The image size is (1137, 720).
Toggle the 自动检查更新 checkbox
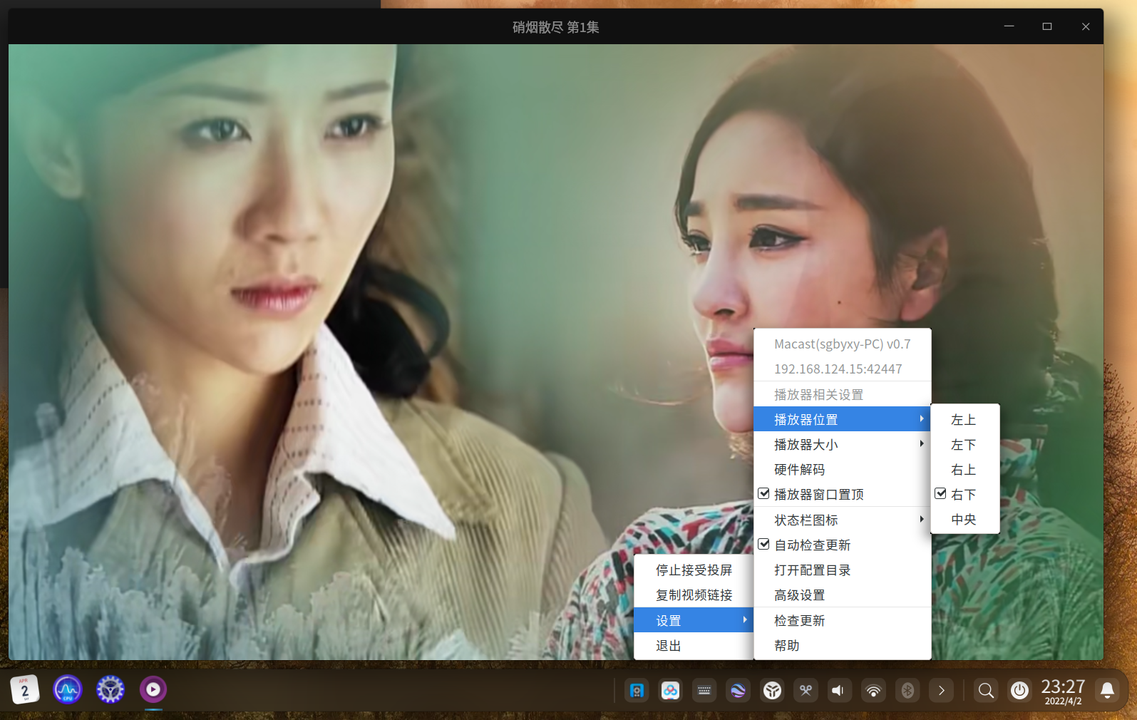point(843,545)
